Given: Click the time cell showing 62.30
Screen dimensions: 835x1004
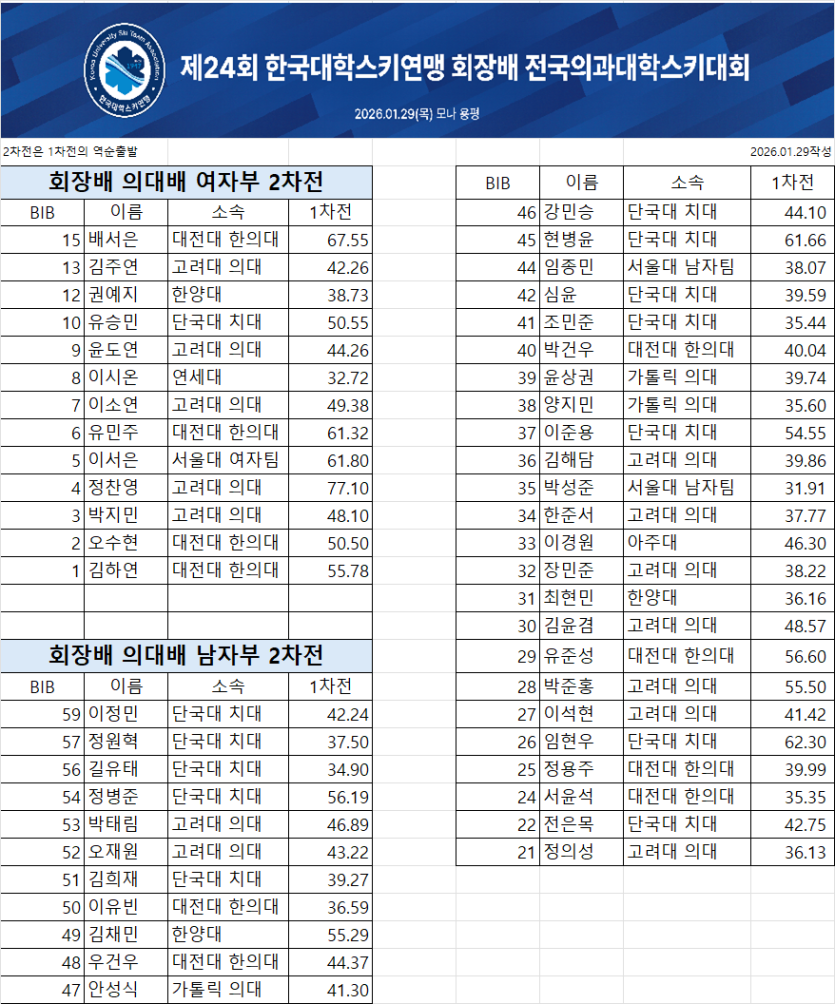Looking at the screenshot, I should [x=791, y=742].
